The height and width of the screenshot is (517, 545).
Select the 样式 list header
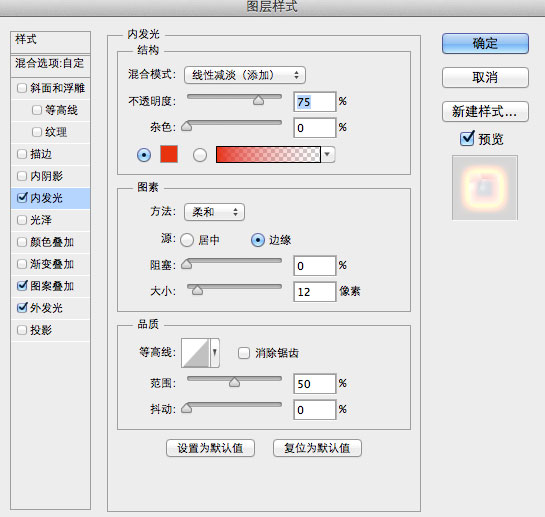51,42
